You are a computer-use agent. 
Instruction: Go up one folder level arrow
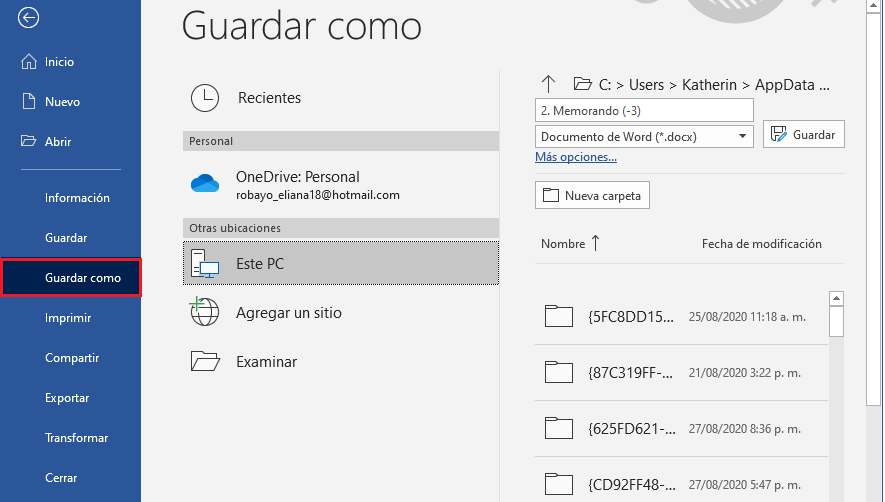(548, 84)
